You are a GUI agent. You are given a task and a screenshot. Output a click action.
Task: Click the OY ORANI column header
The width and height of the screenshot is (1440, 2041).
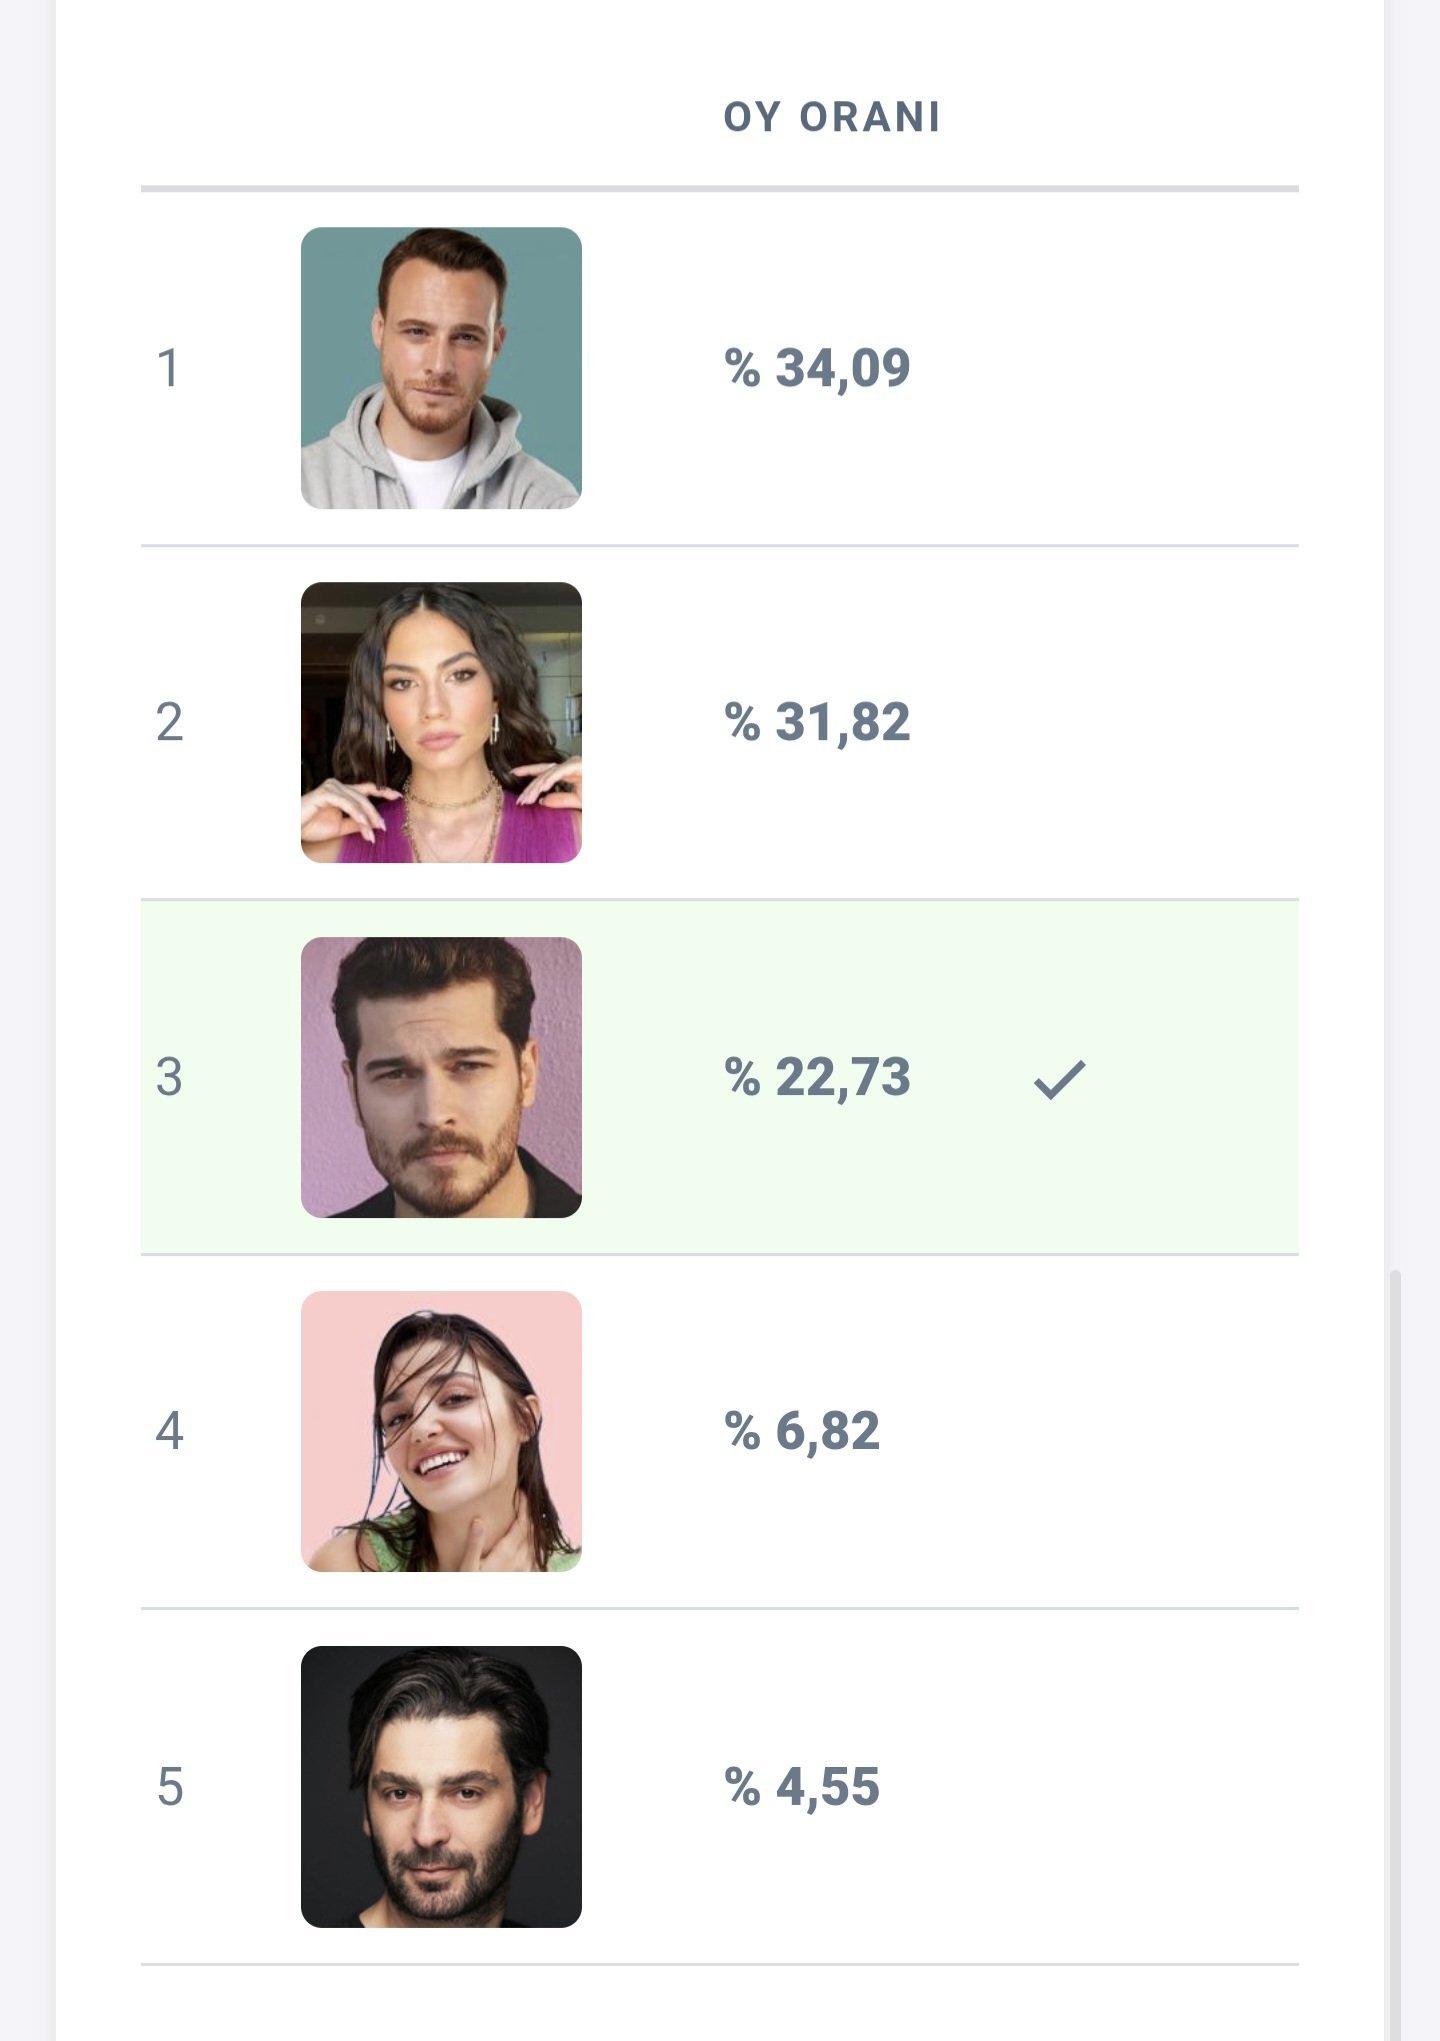pyautogui.click(x=832, y=117)
